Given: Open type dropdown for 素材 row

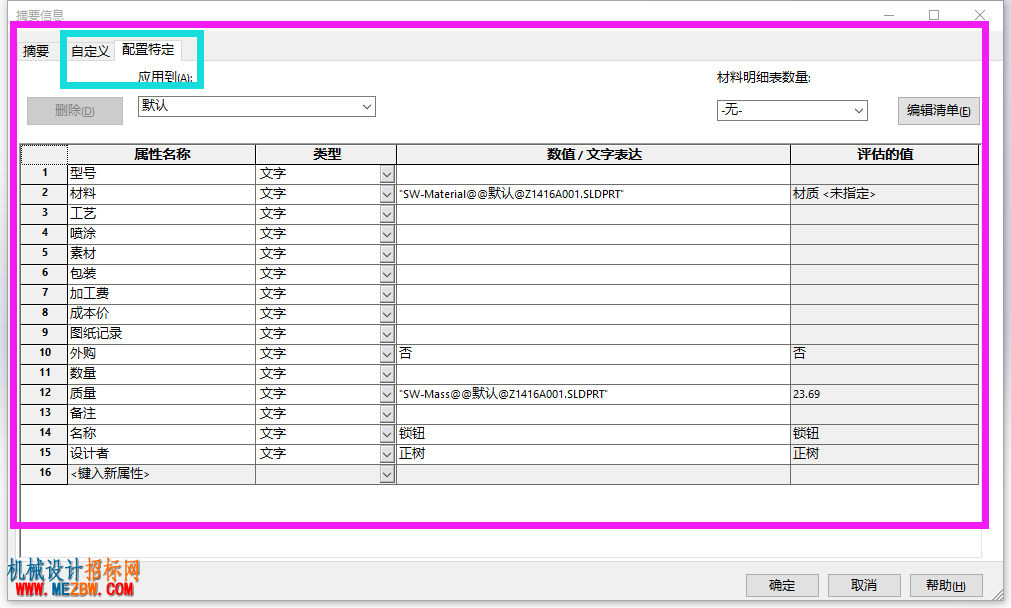Looking at the screenshot, I should (x=387, y=254).
